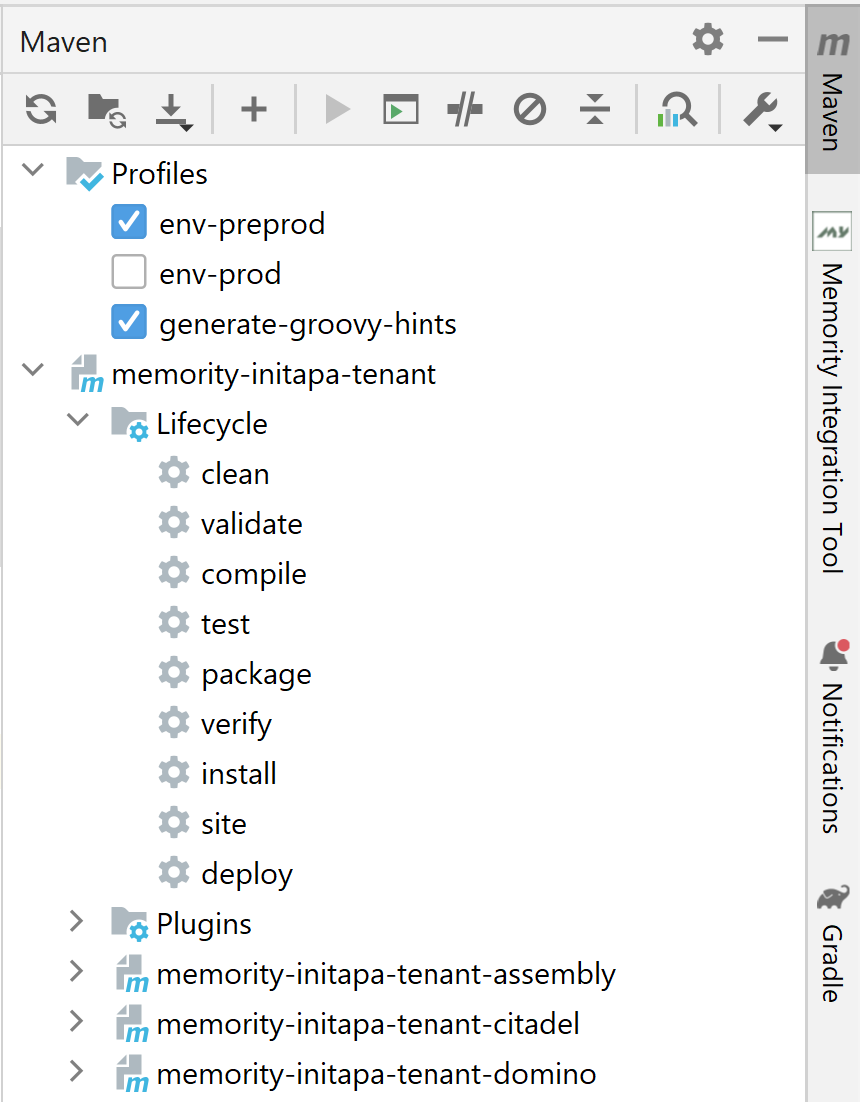Open Memority Integration Tool side tab
The height and width of the screenshot is (1102, 860).
pos(832,392)
